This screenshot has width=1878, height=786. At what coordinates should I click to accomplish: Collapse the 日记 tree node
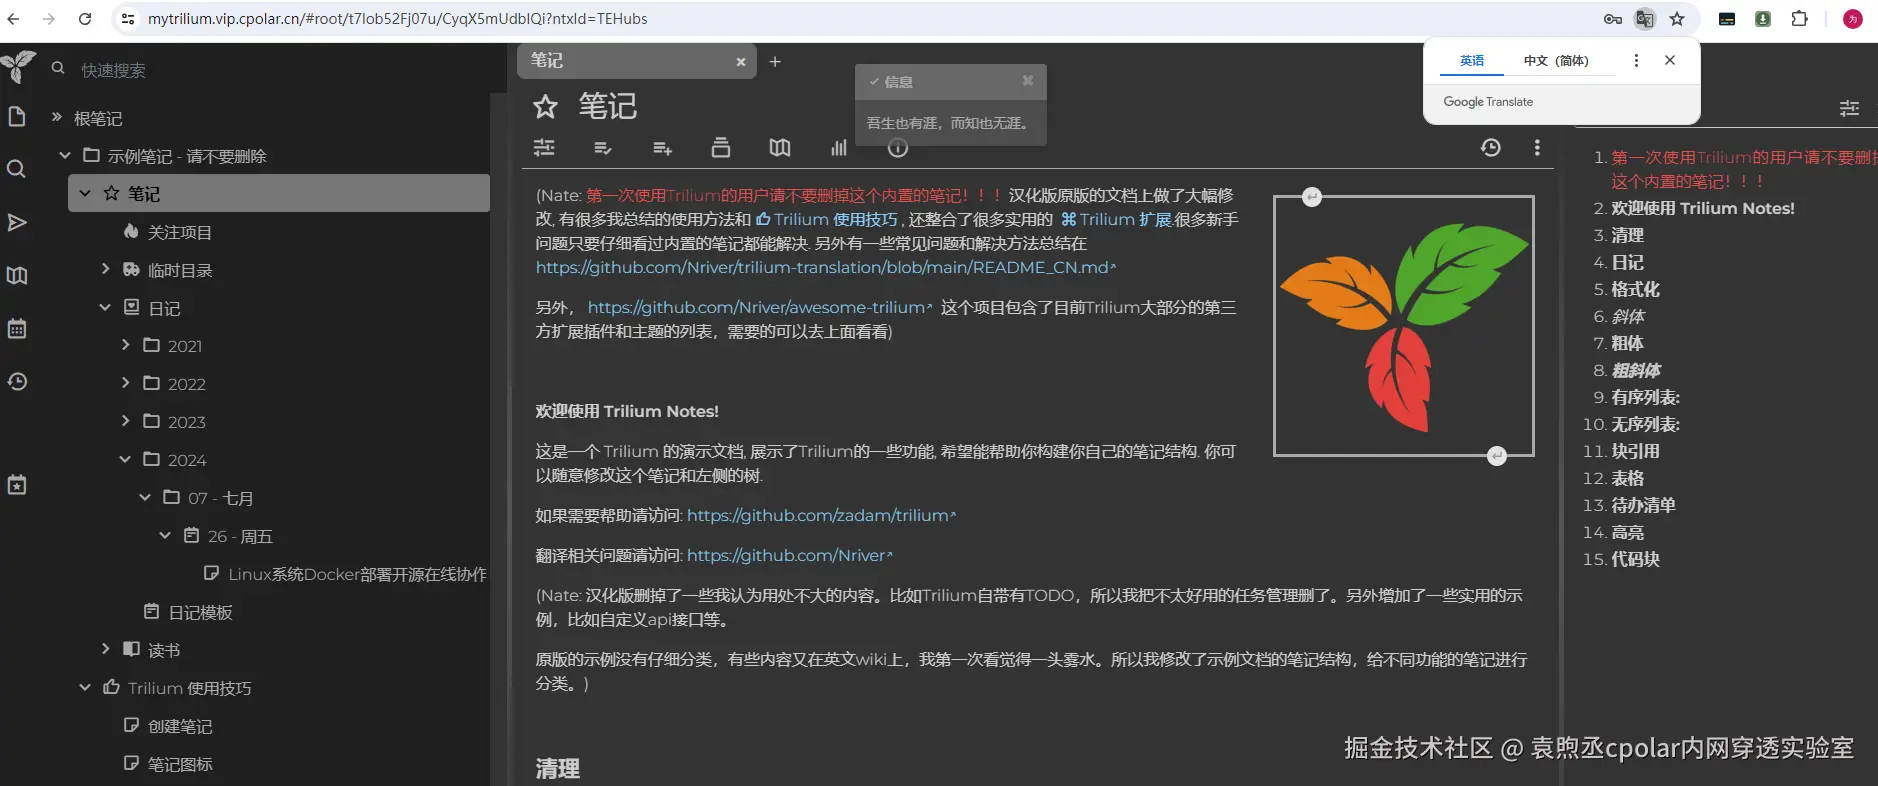105,308
